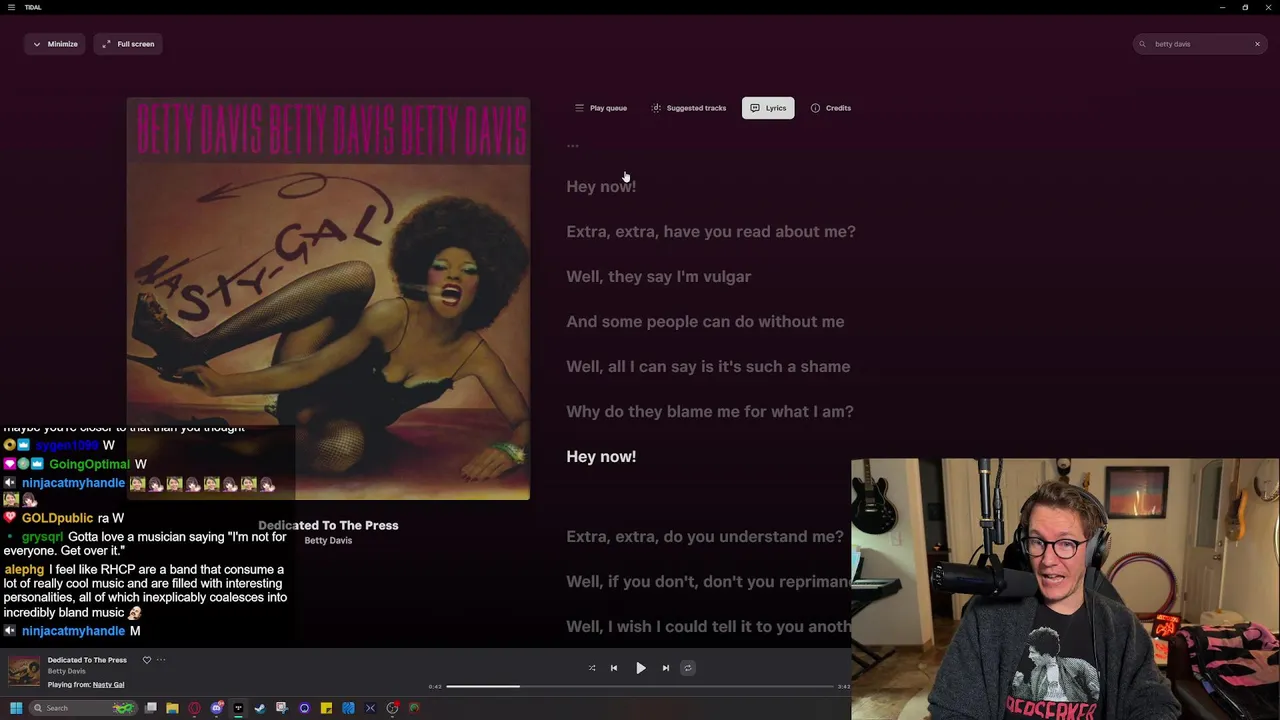The image size is (1280, 720).
Task: Open the small album thumbnail in player bar
Action: coord(24,671)
